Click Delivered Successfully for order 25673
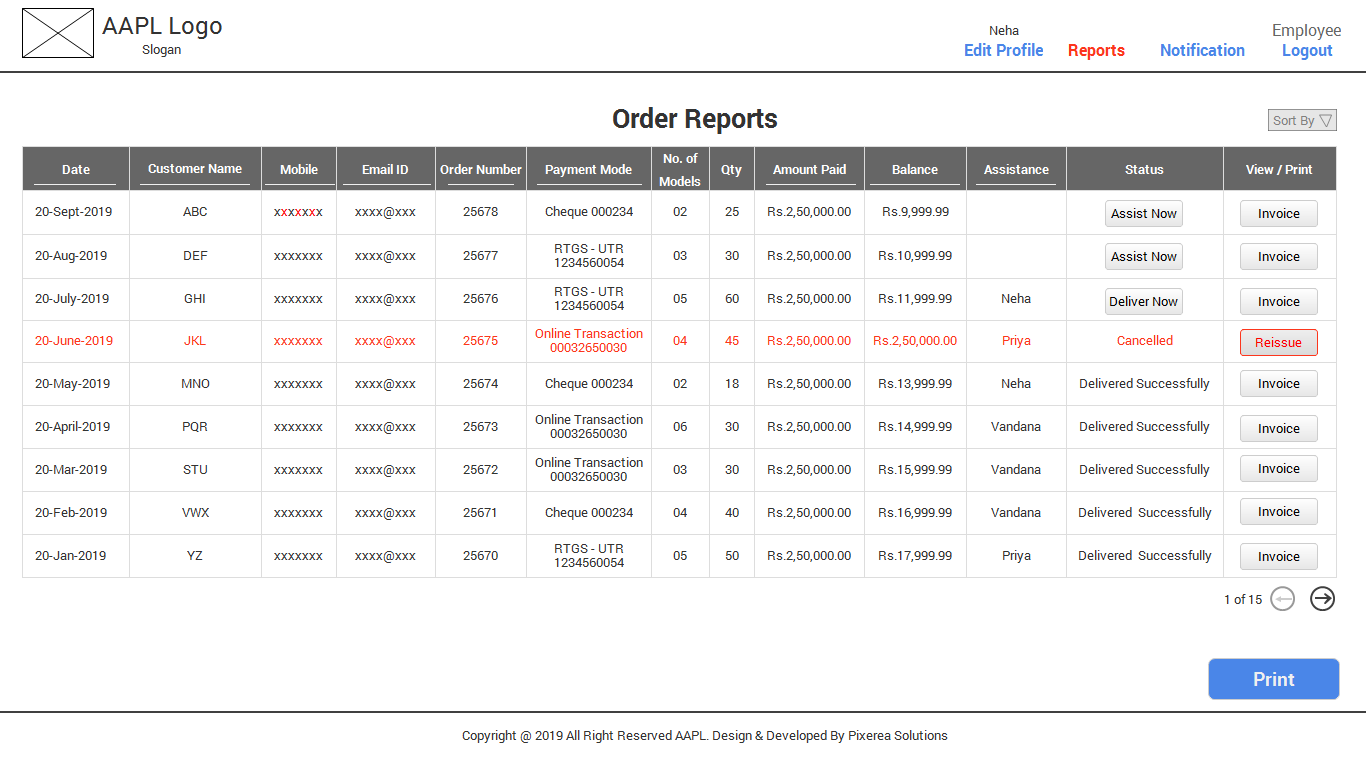This screenshot has height=758, width=1366. pos(1144,427)
